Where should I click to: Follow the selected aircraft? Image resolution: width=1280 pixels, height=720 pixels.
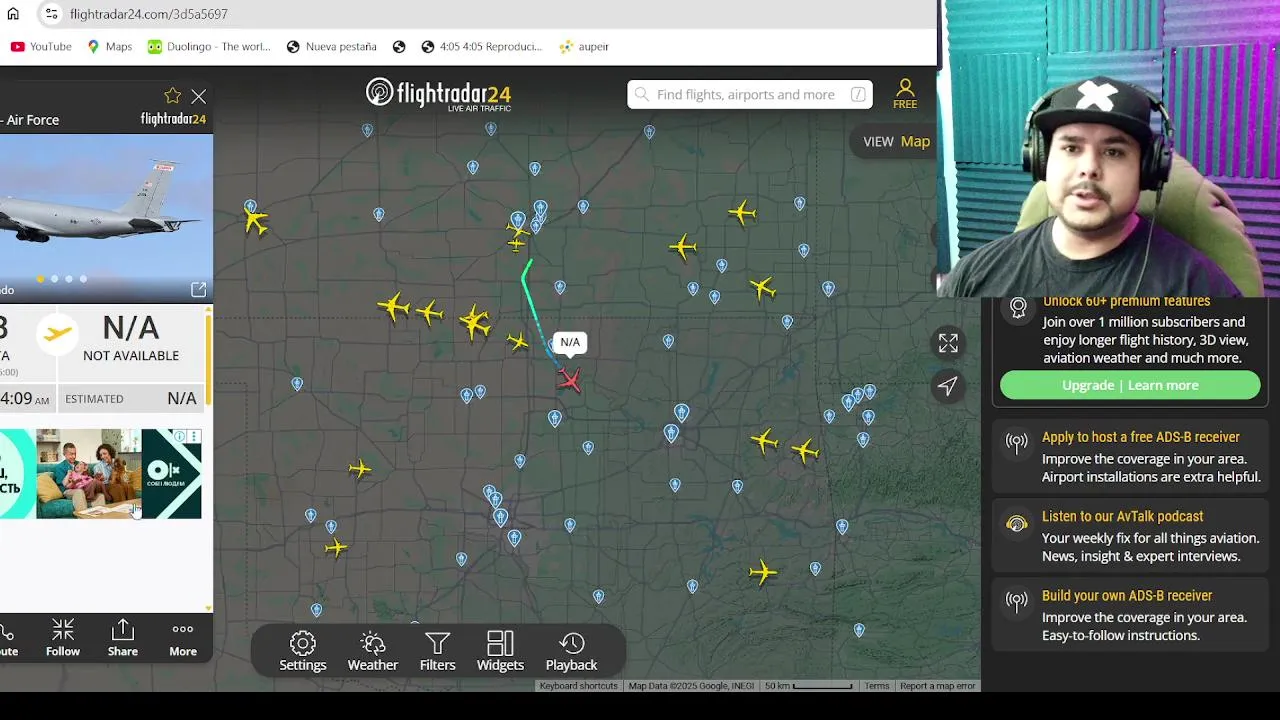(62, 638)
